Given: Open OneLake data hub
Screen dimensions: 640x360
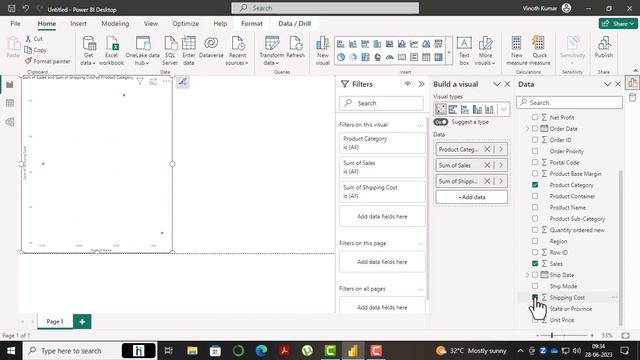Looking at the screenshot, I should pos(142,51).
